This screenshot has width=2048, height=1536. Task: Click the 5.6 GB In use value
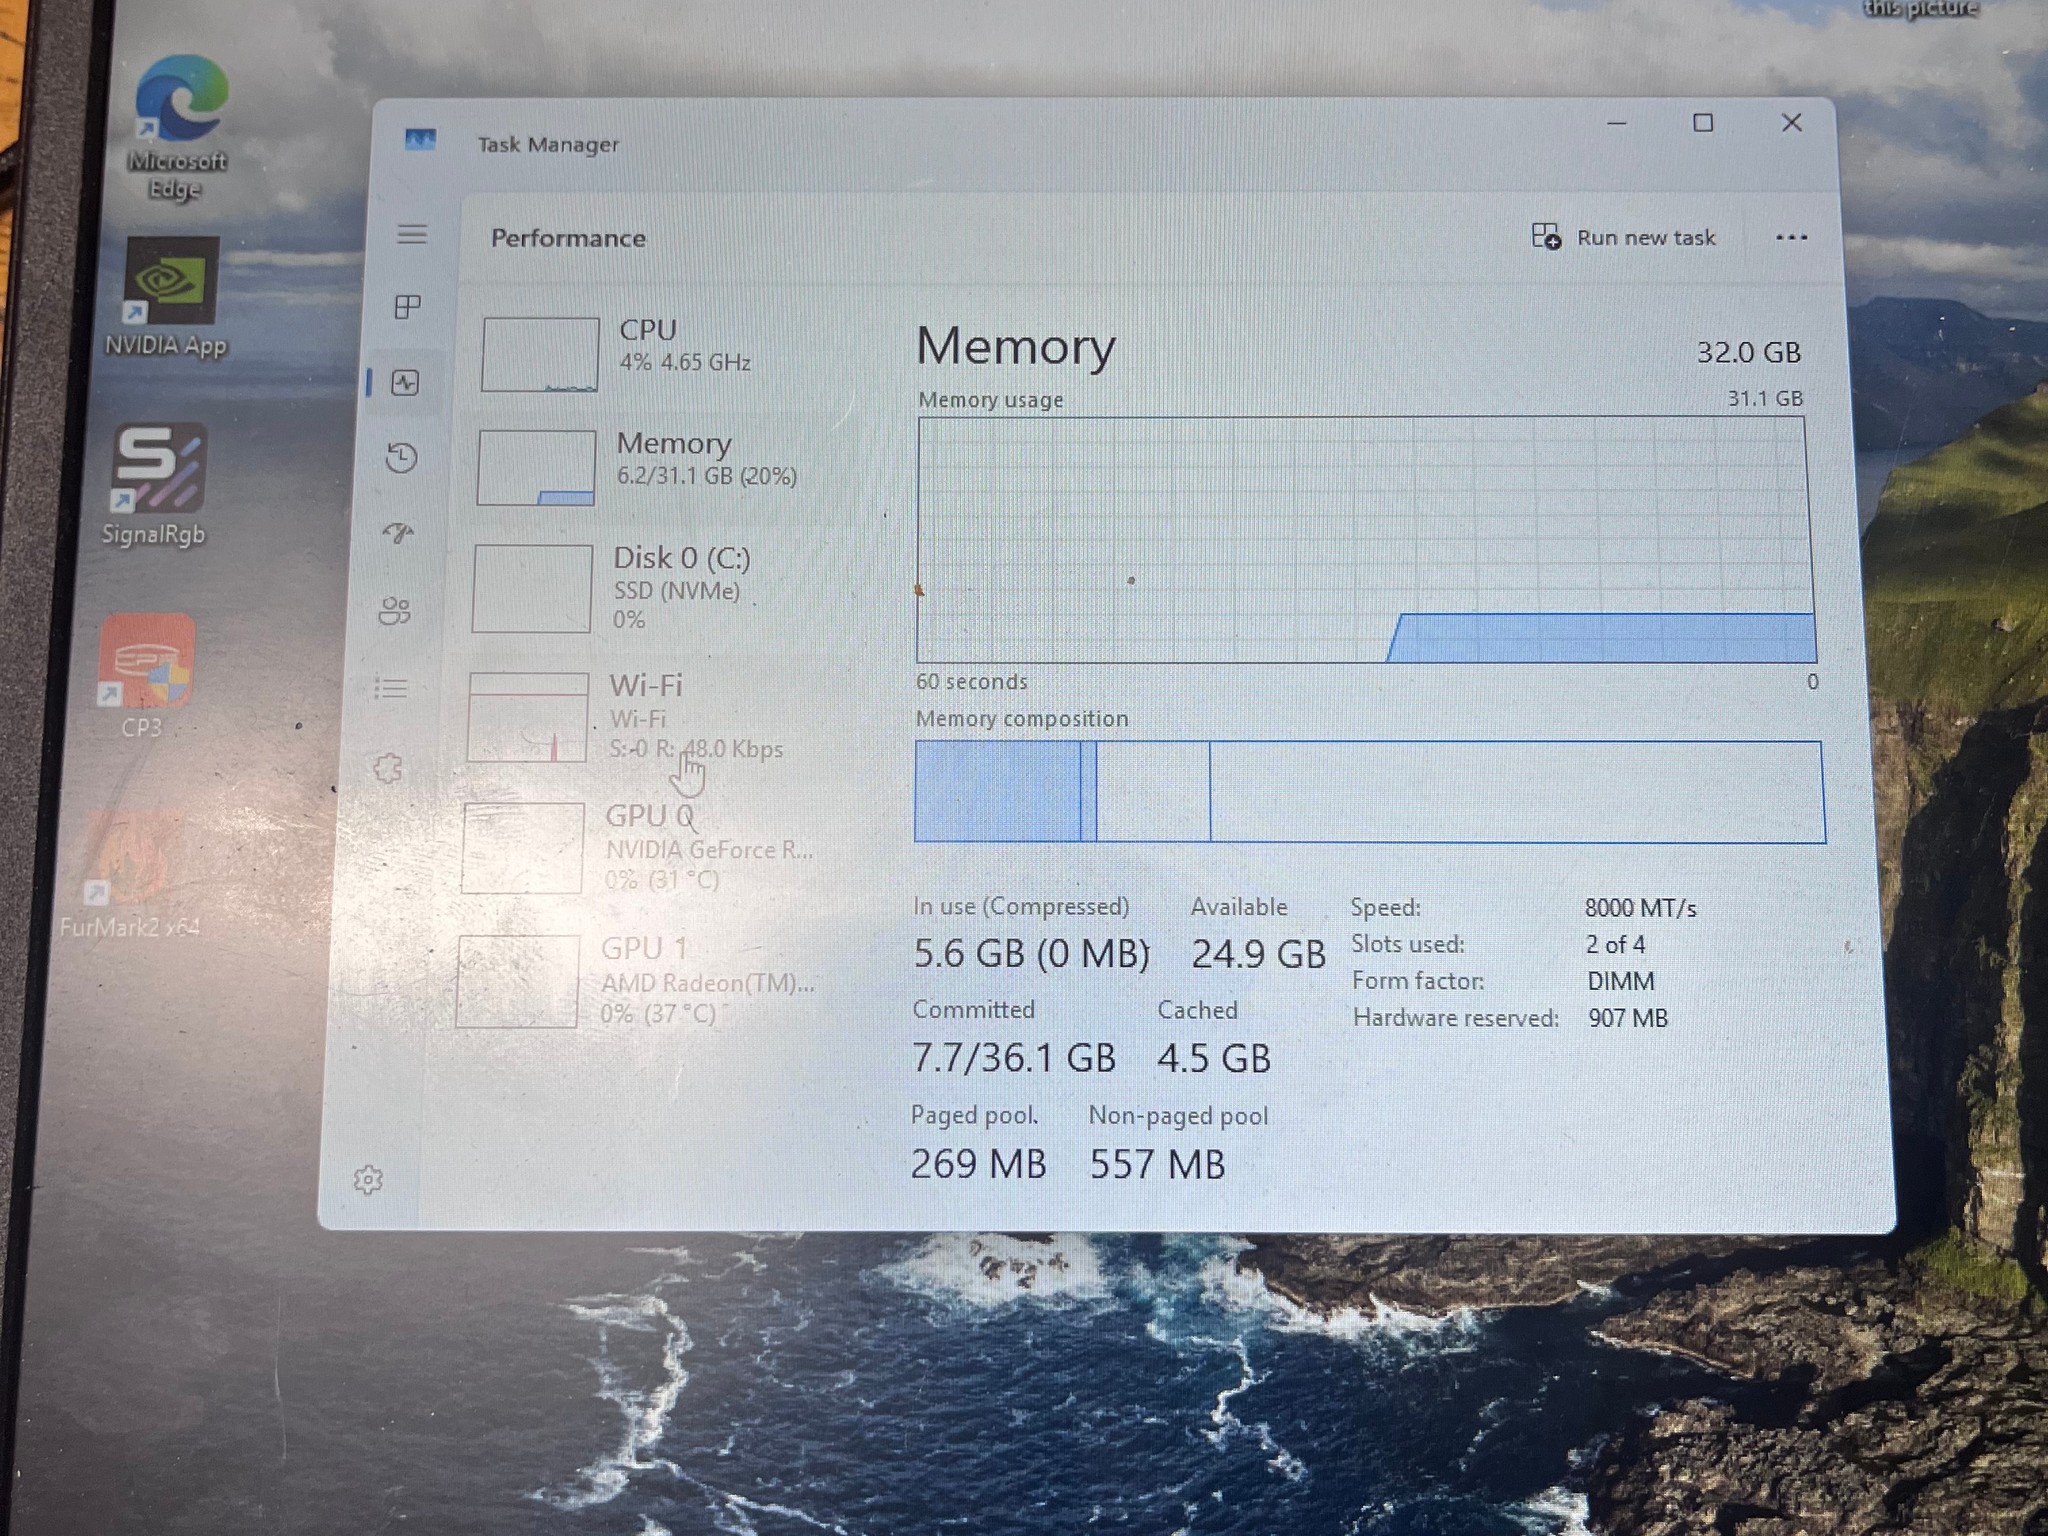point(1031,953)
